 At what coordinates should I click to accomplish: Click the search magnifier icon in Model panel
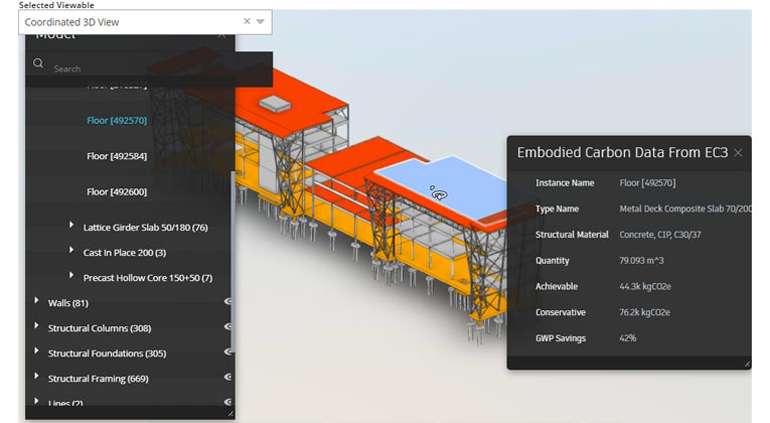pyautogui.click(x=38, y=64)
